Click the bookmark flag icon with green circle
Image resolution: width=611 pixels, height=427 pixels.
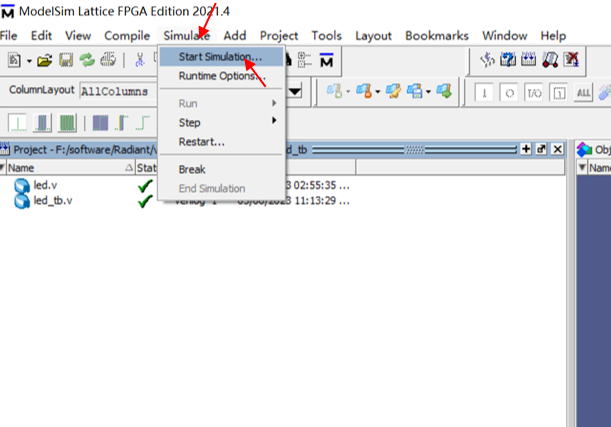pos(335,91)
